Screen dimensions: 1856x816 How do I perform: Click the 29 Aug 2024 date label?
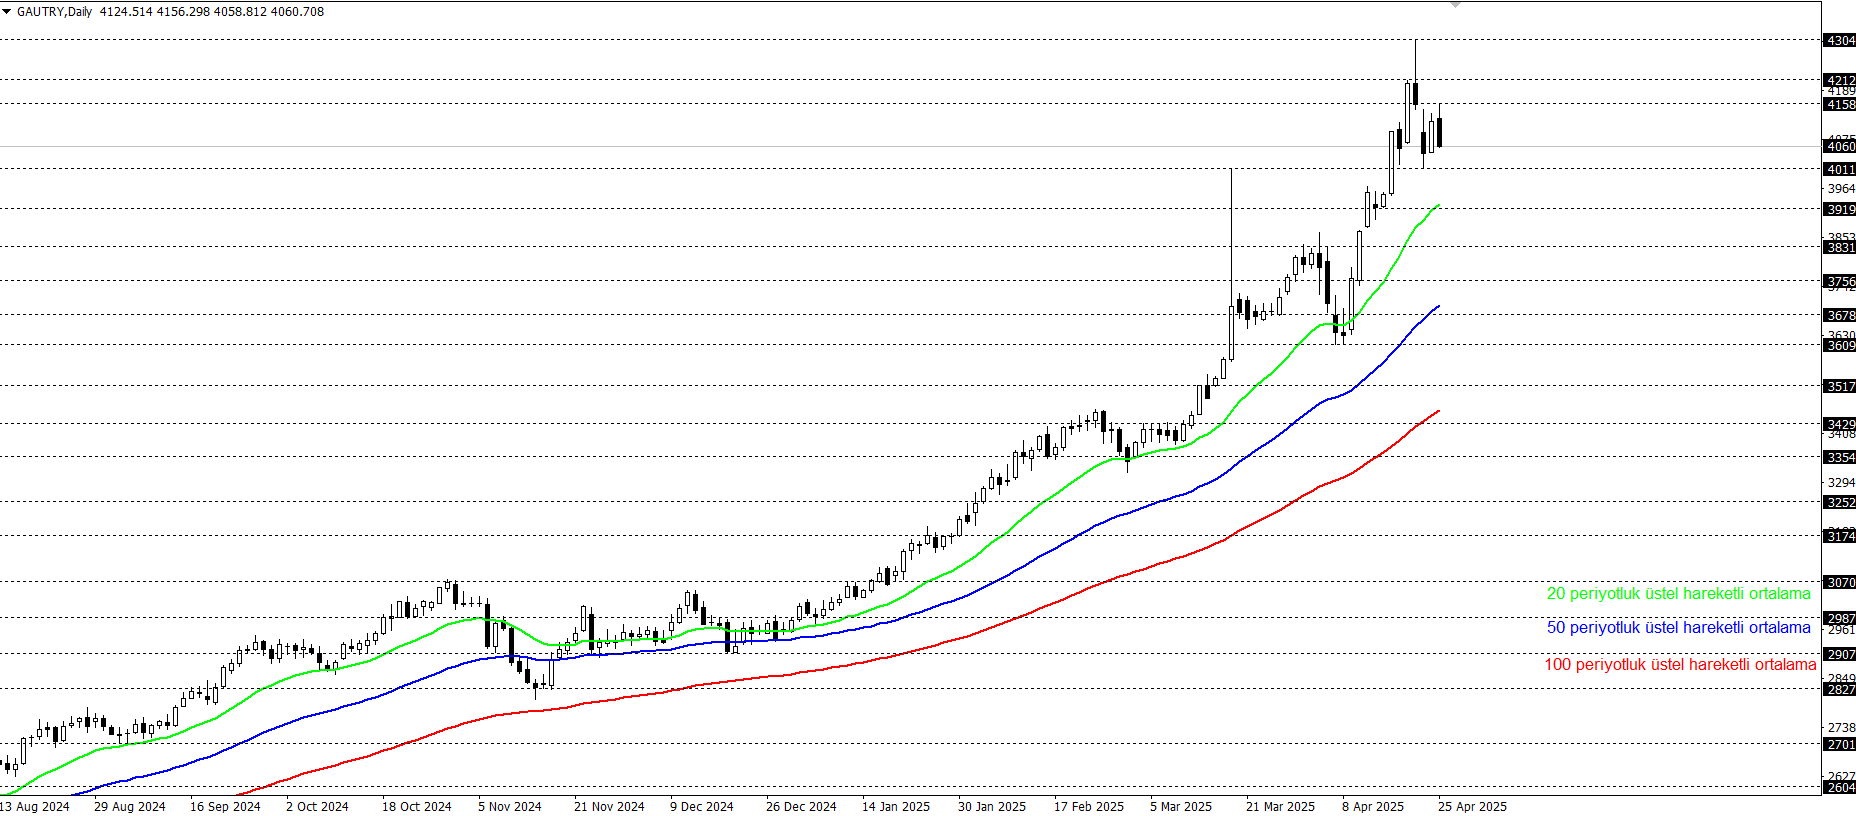coord(130,806)
